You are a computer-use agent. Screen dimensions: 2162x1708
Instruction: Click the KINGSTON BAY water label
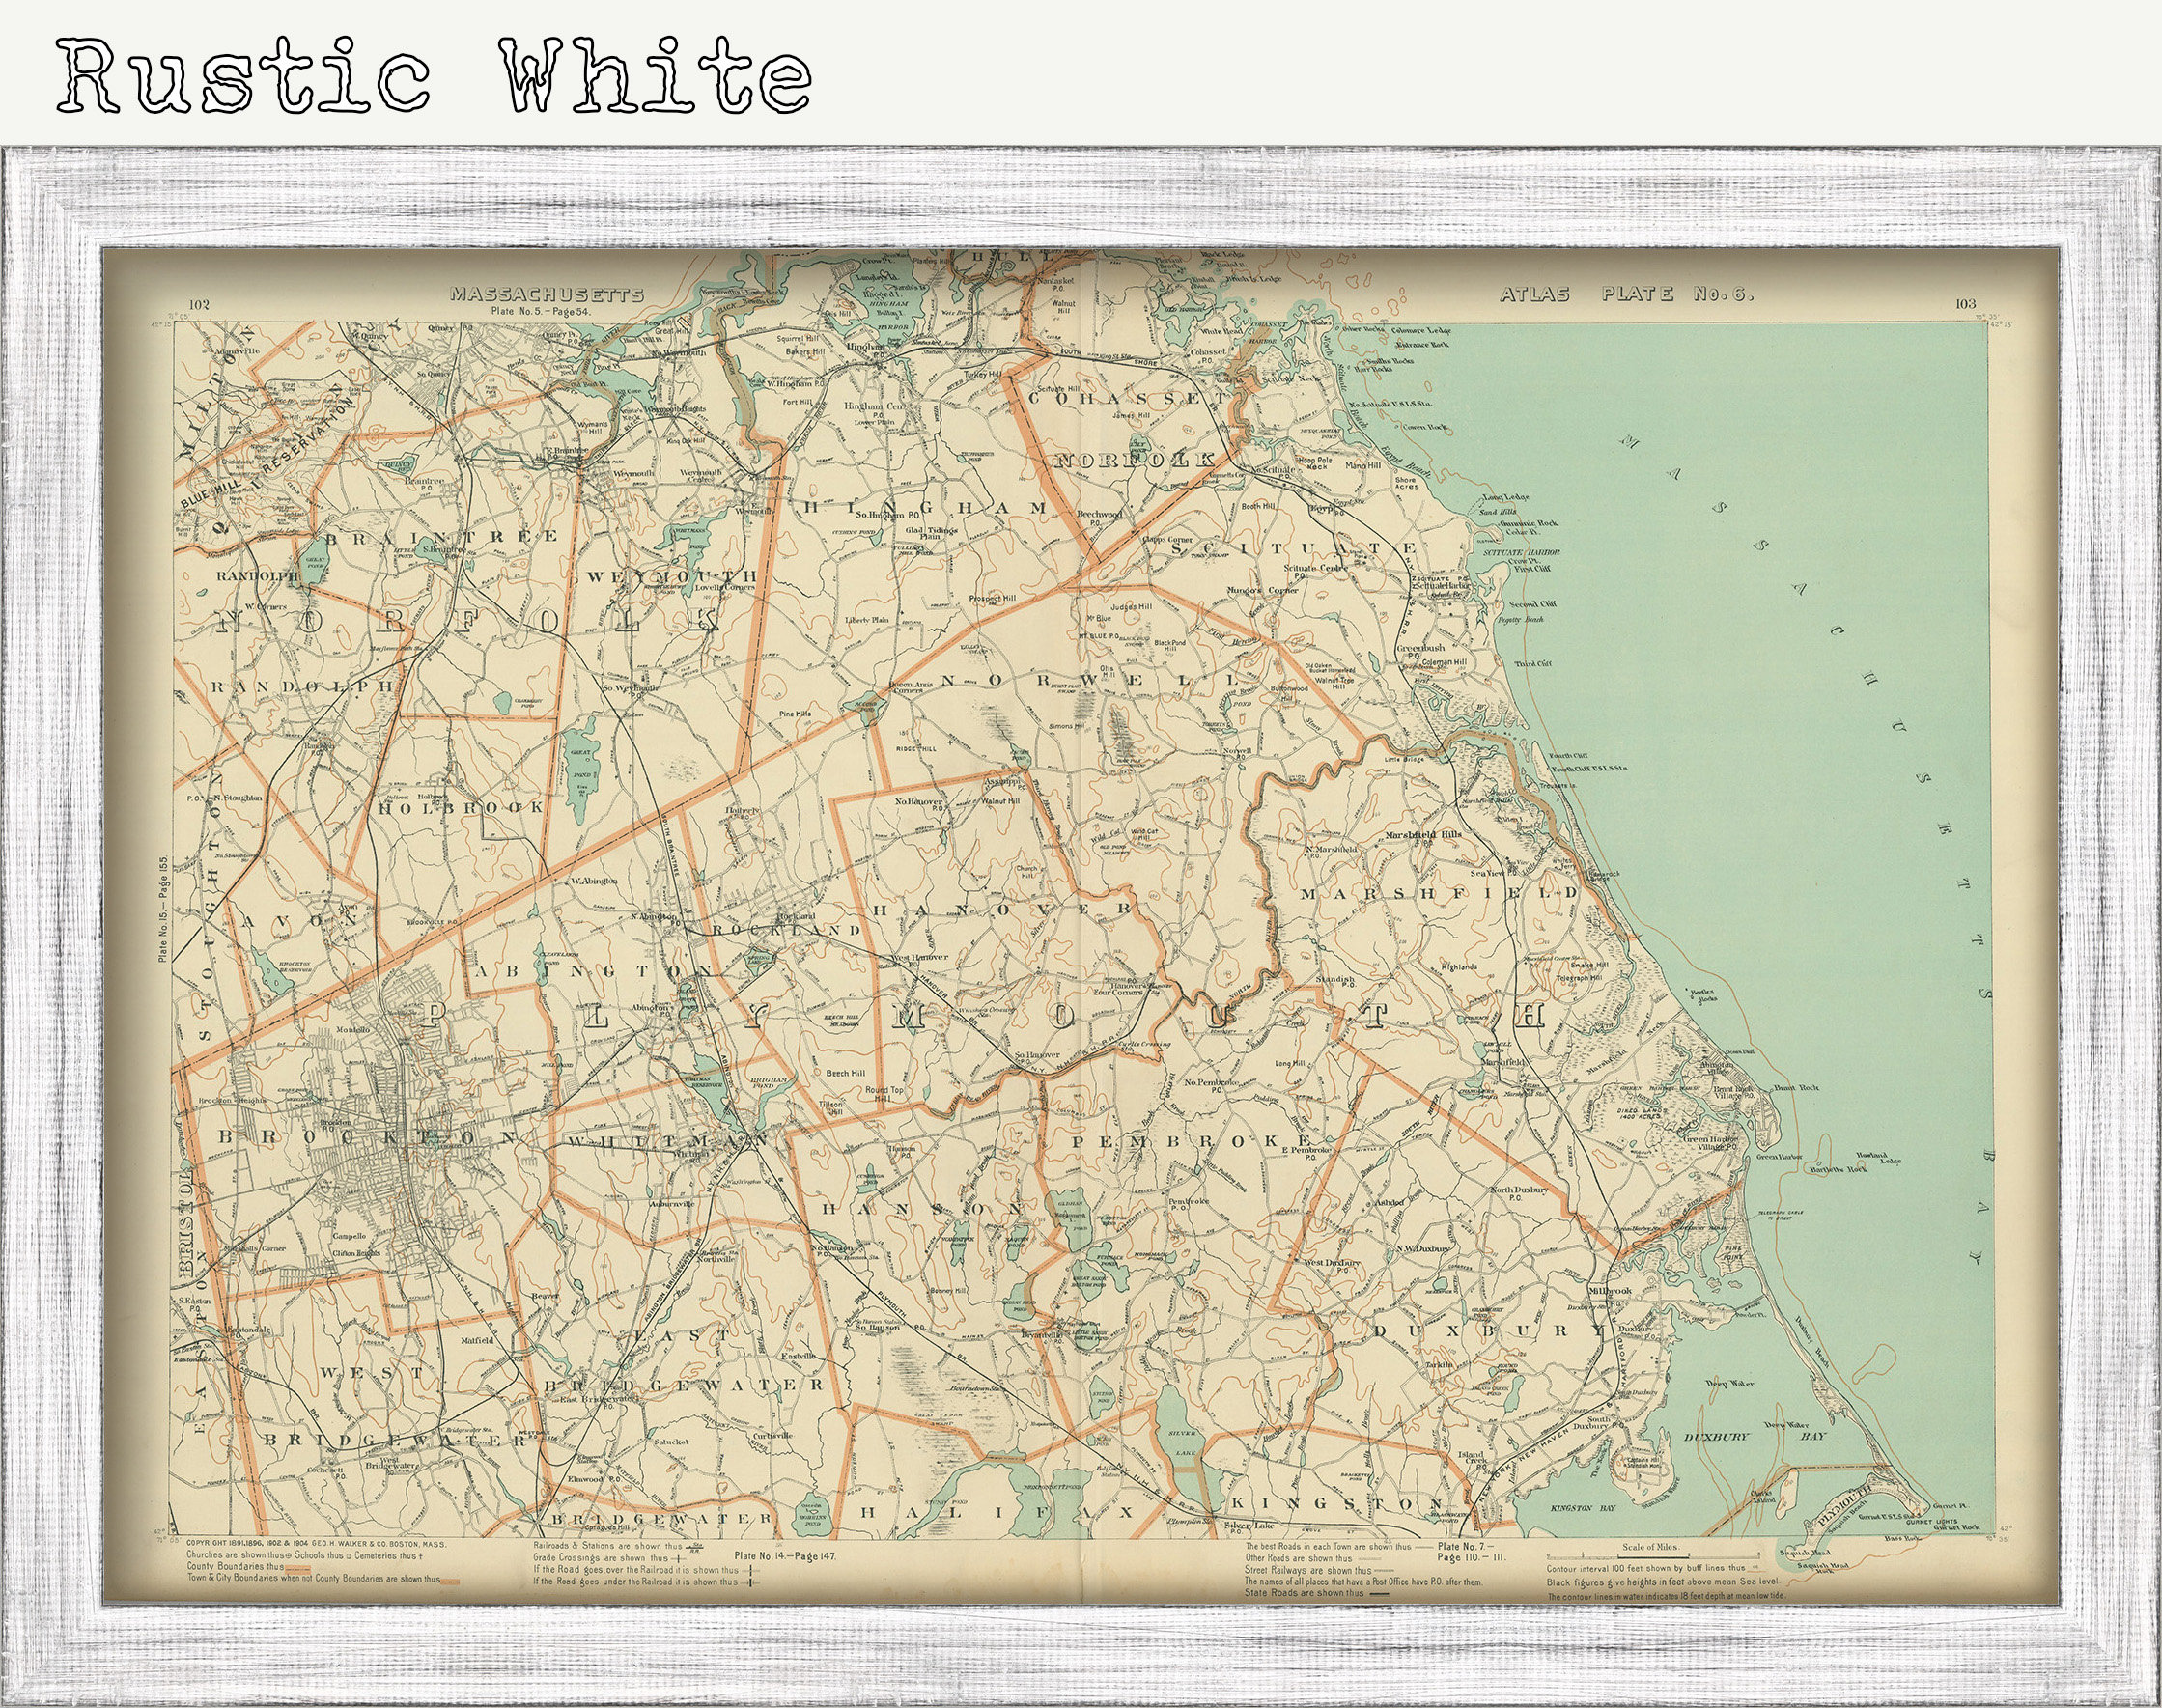(x=1583, y=1508)
